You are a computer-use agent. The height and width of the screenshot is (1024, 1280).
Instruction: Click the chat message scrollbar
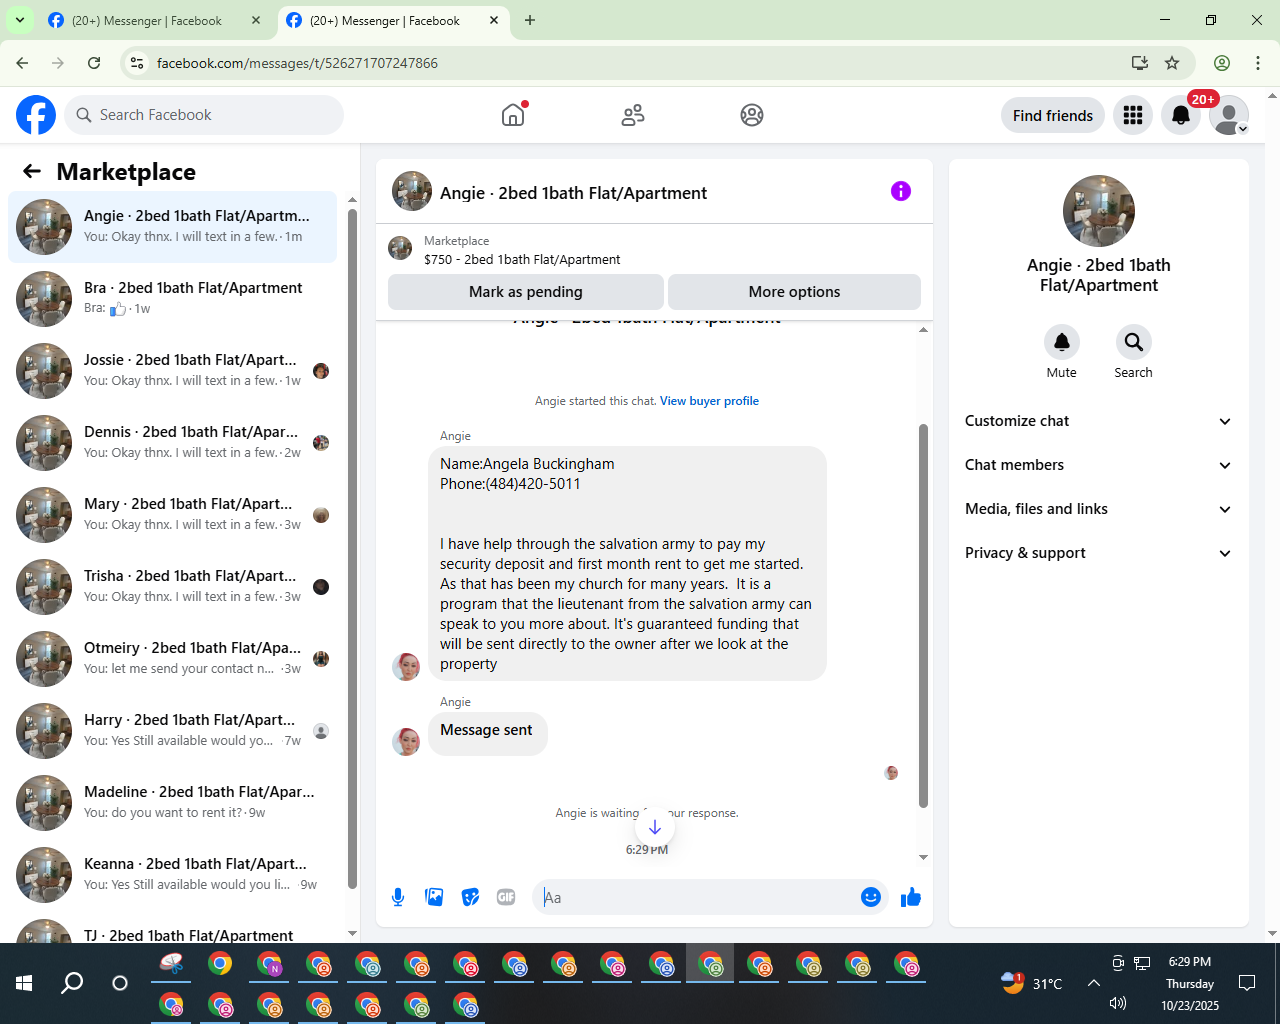[923, 615]
